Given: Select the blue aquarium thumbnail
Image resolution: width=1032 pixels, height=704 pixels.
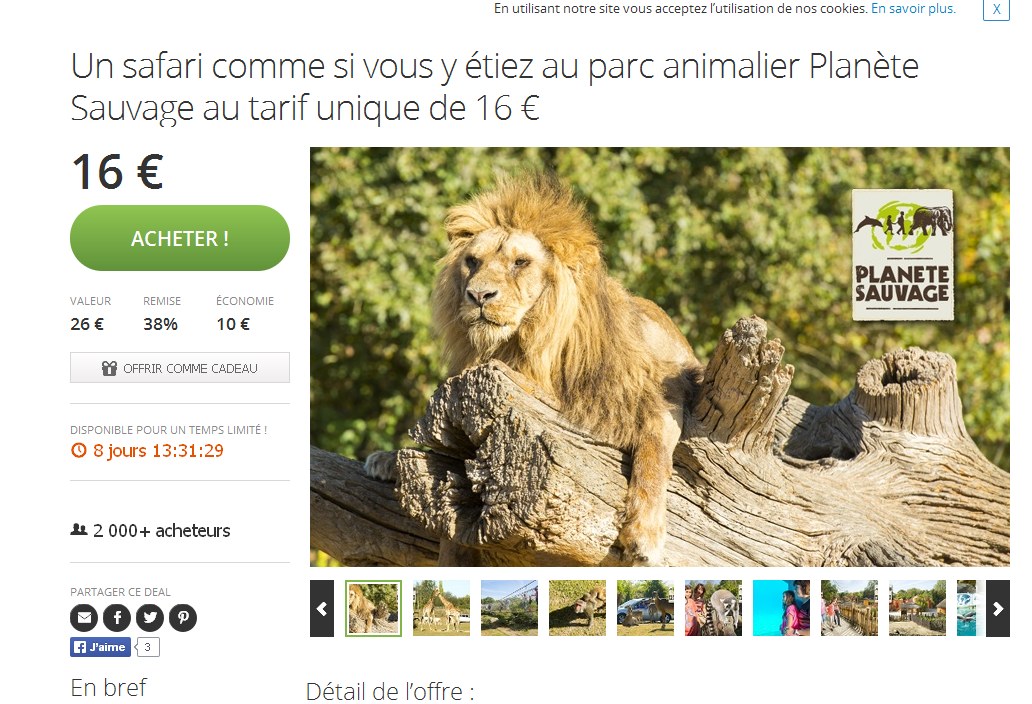Looking at the screenshot, I should point(781,608).
